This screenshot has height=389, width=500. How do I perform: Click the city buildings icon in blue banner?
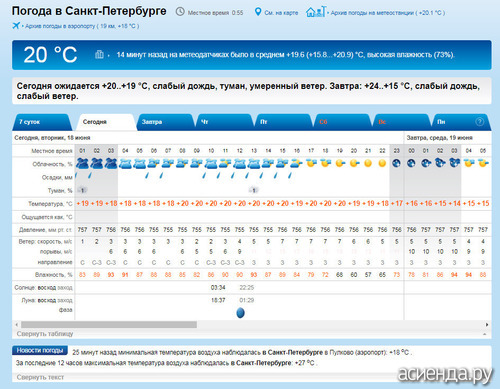click(x=99, y=54)
